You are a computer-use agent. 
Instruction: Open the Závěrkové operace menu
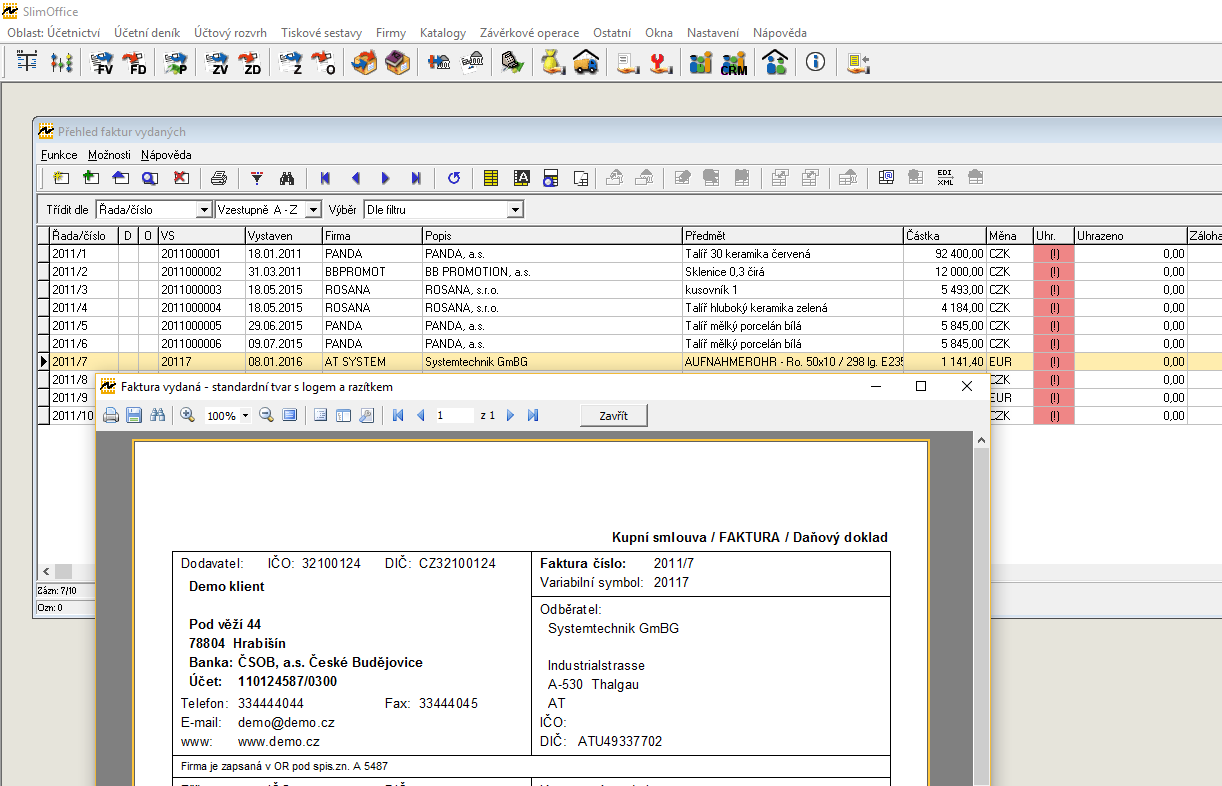point(529,33)
